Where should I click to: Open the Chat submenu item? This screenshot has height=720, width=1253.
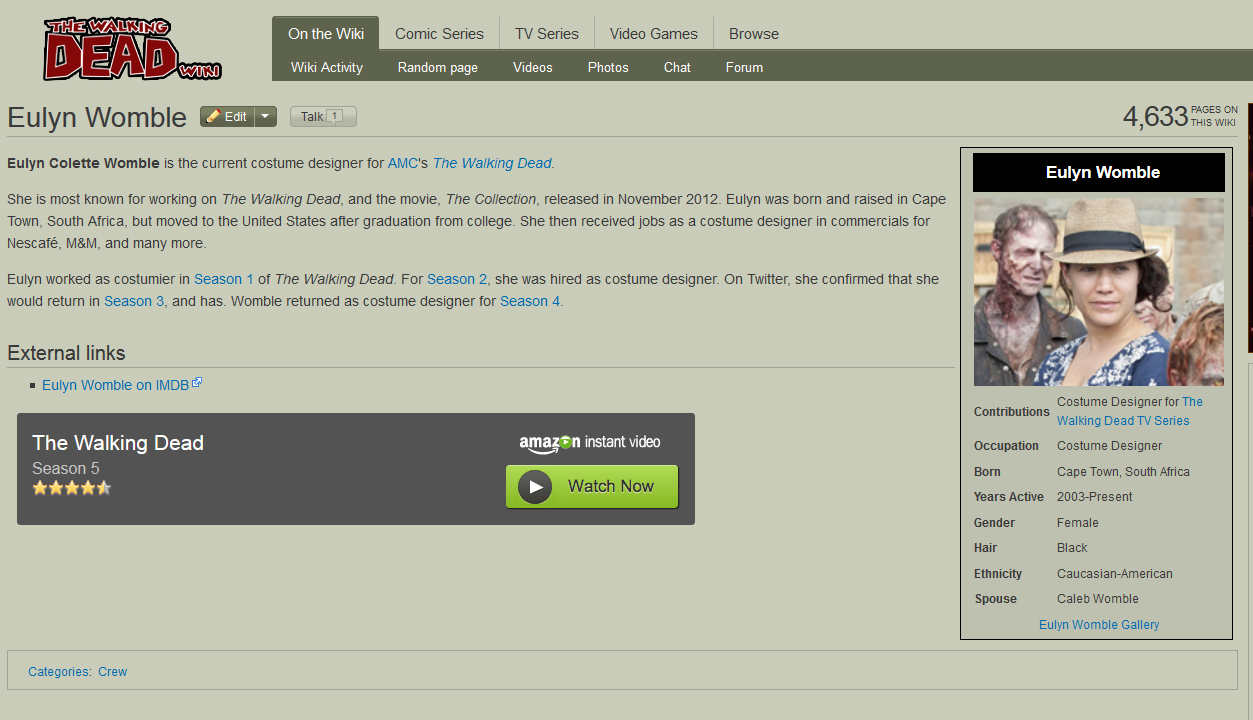click(677, 67)
